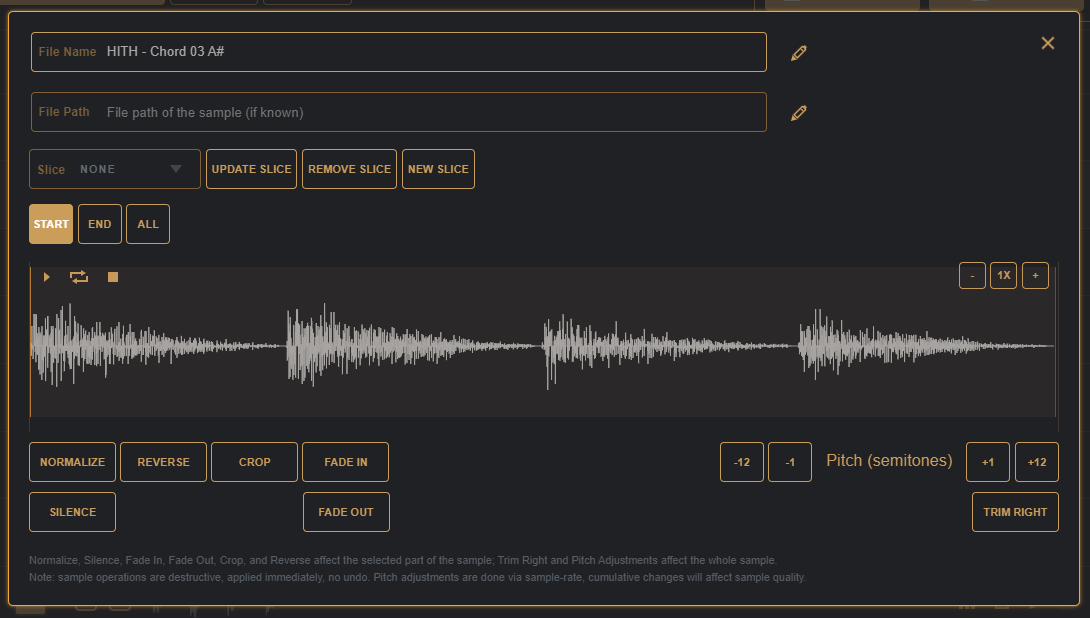Zoom out the waveform with minus button
This screenshot has width=1090, height=618.
click(x=972, y=276)
